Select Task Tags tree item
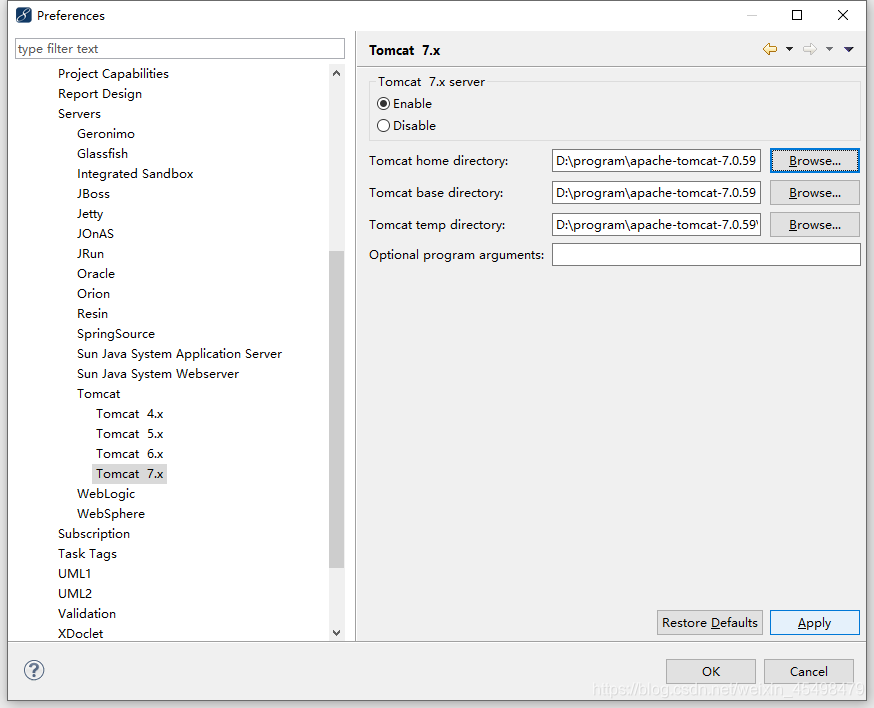 [88, 554]
